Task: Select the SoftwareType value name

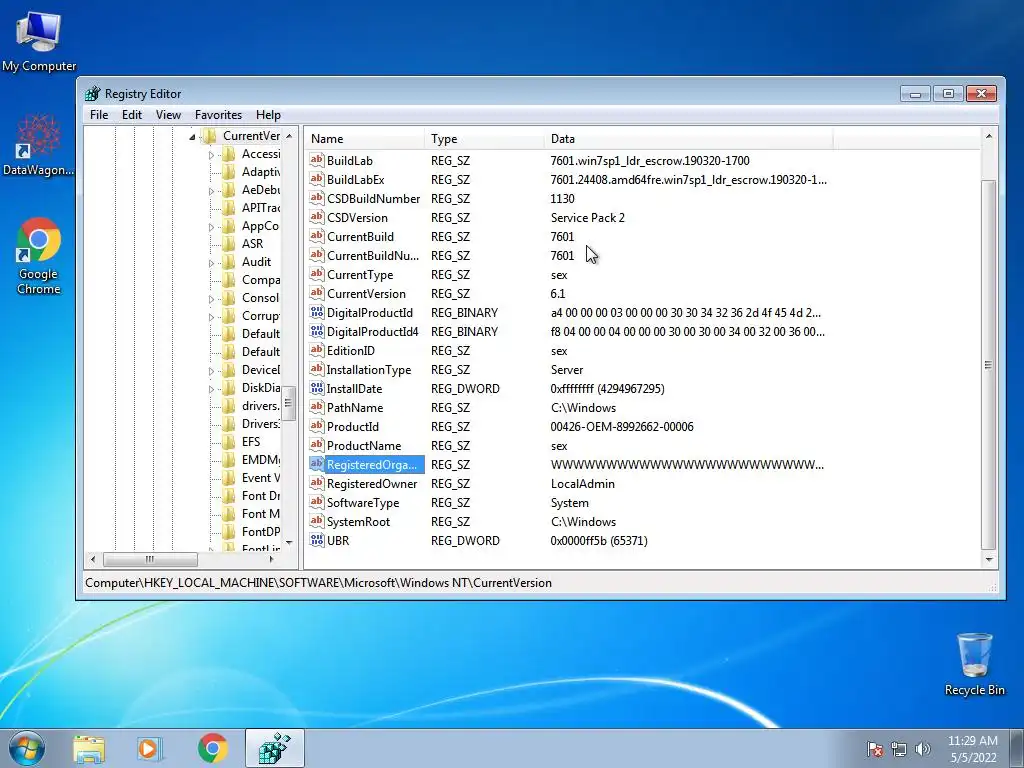Action: pyautogui.click(x=363, y=502)
